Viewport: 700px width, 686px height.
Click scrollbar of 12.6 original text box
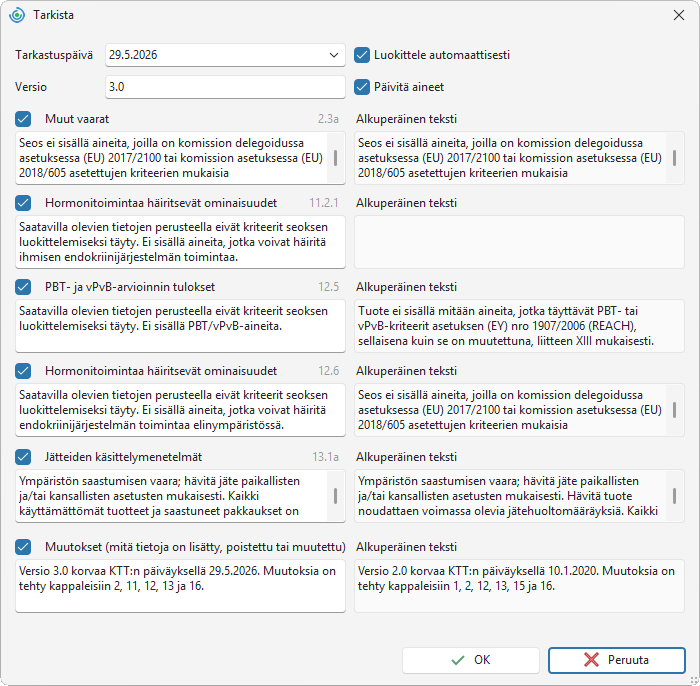tap(674, 410)
